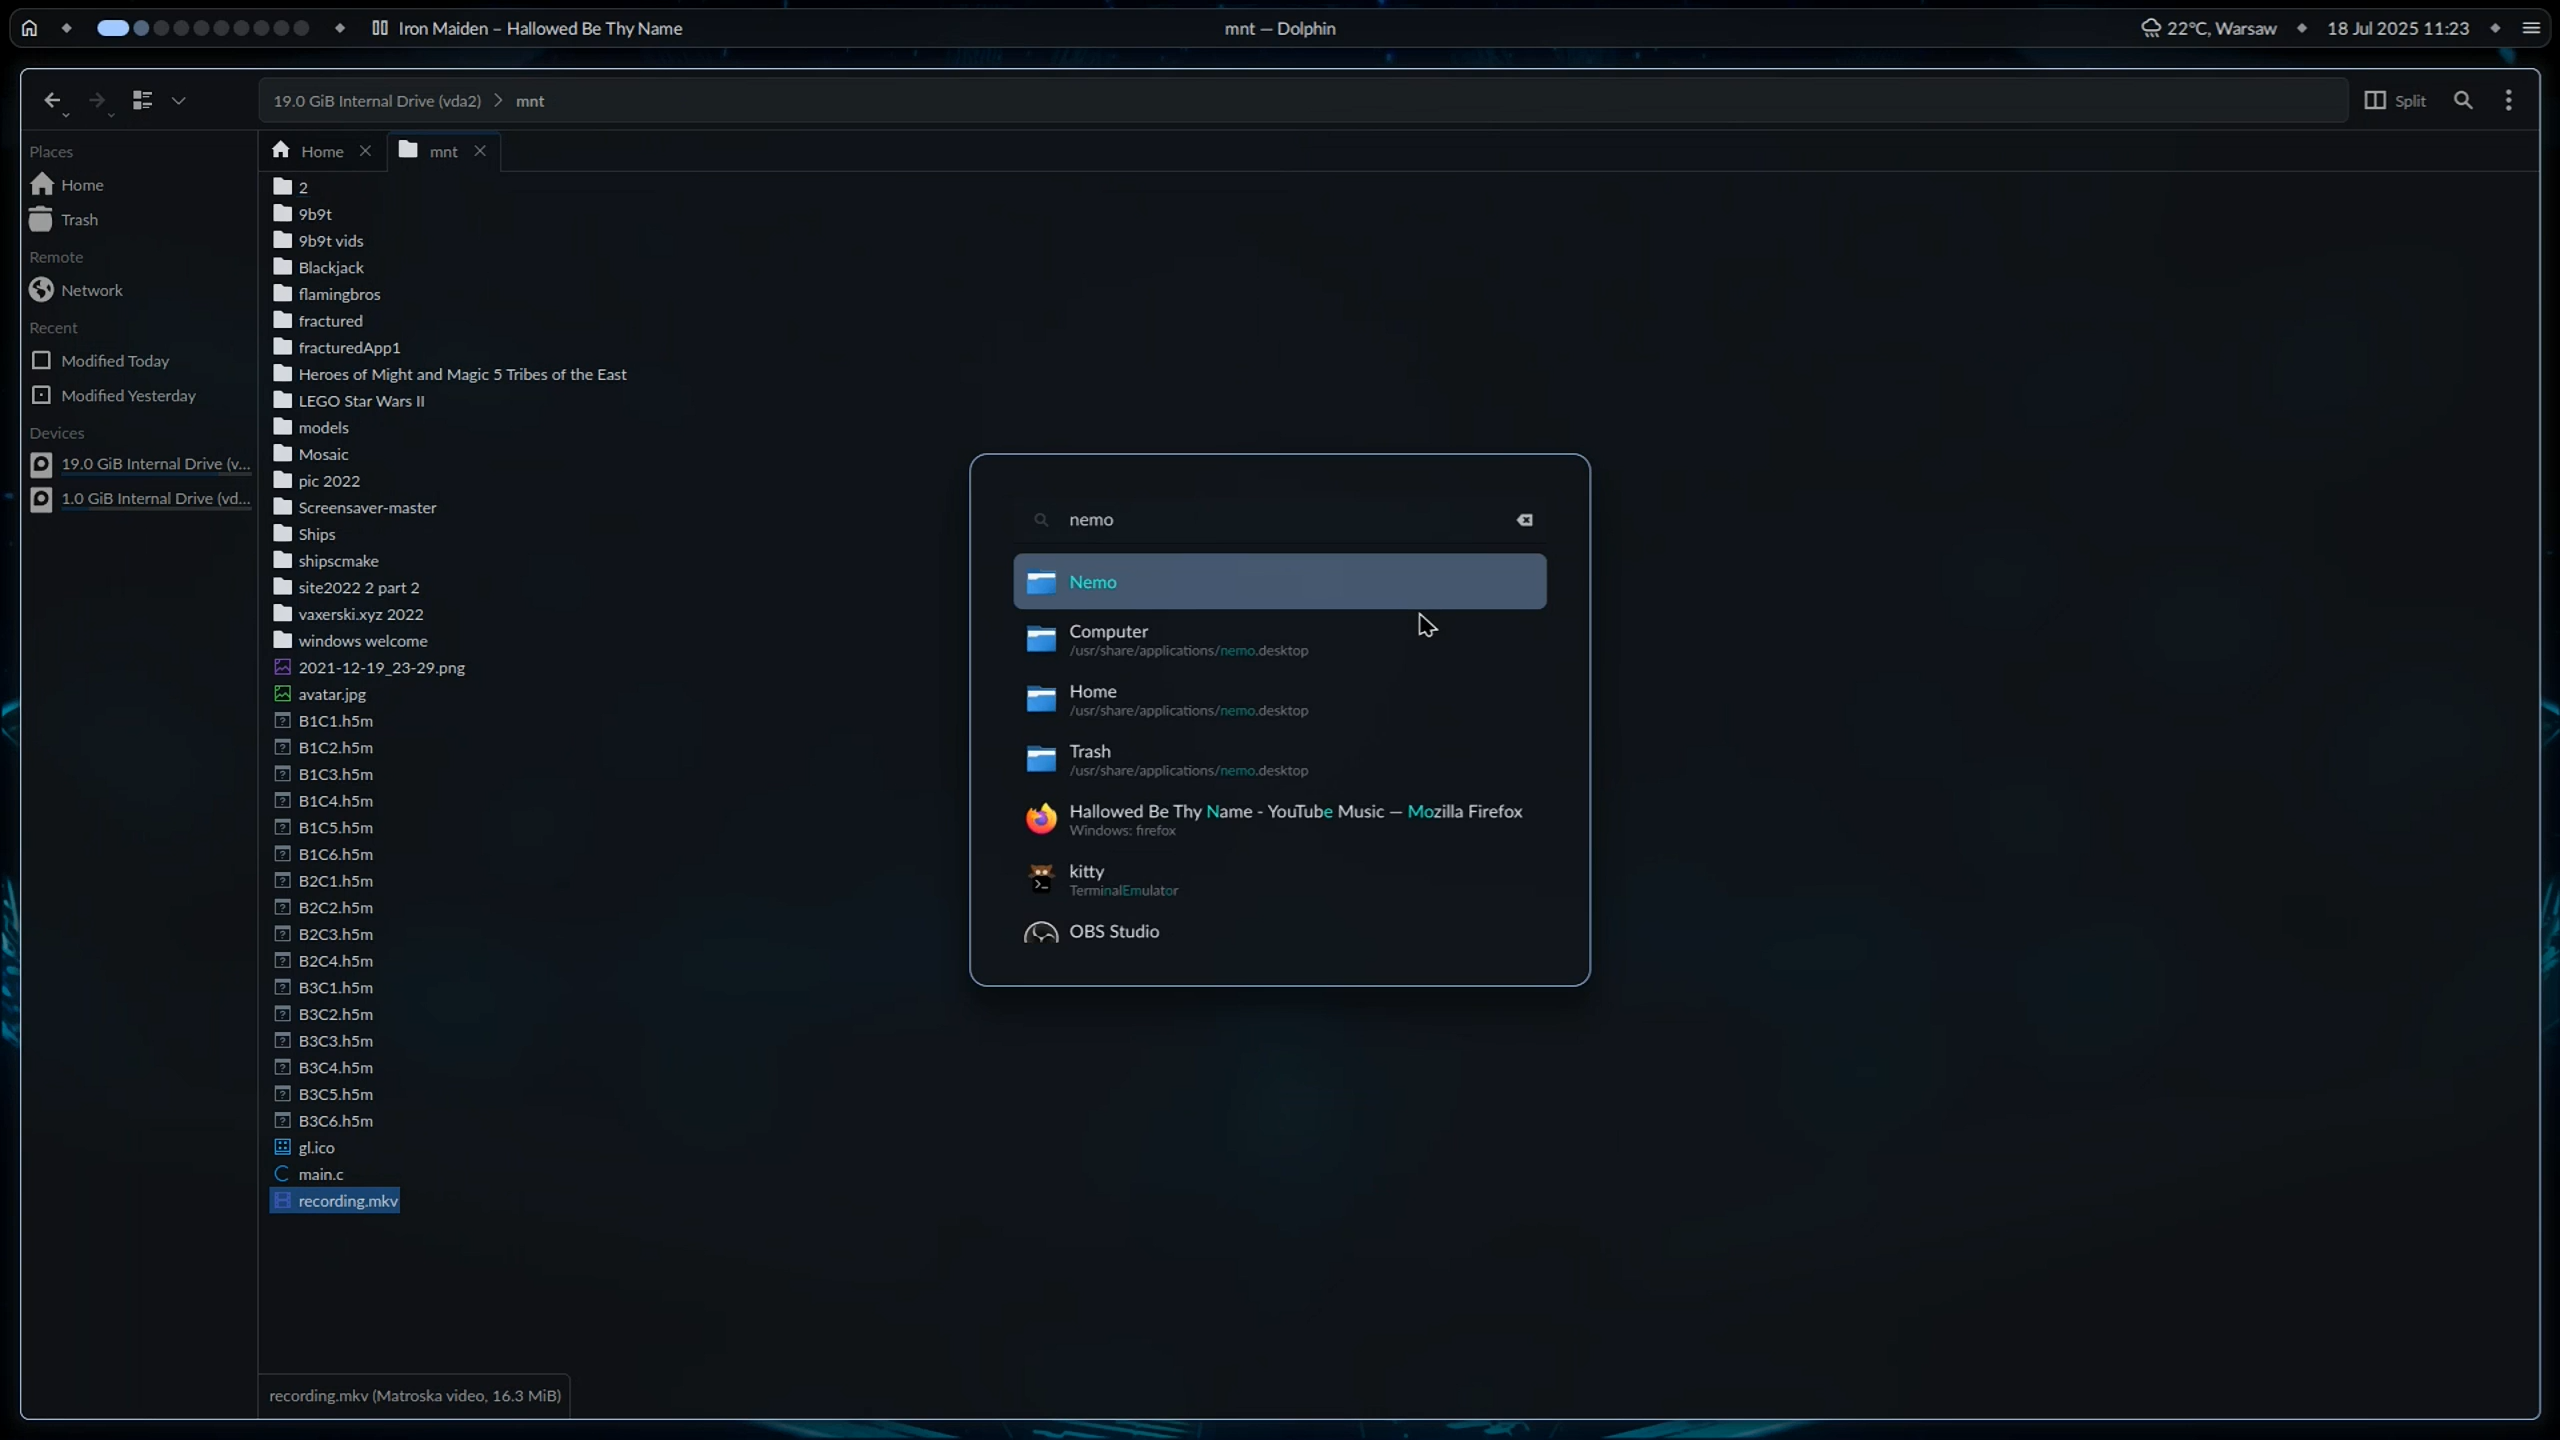The height and width of the screenshot is (1440, 2560).
Task: Click the launcher search field
Action: click(1280, 520)
